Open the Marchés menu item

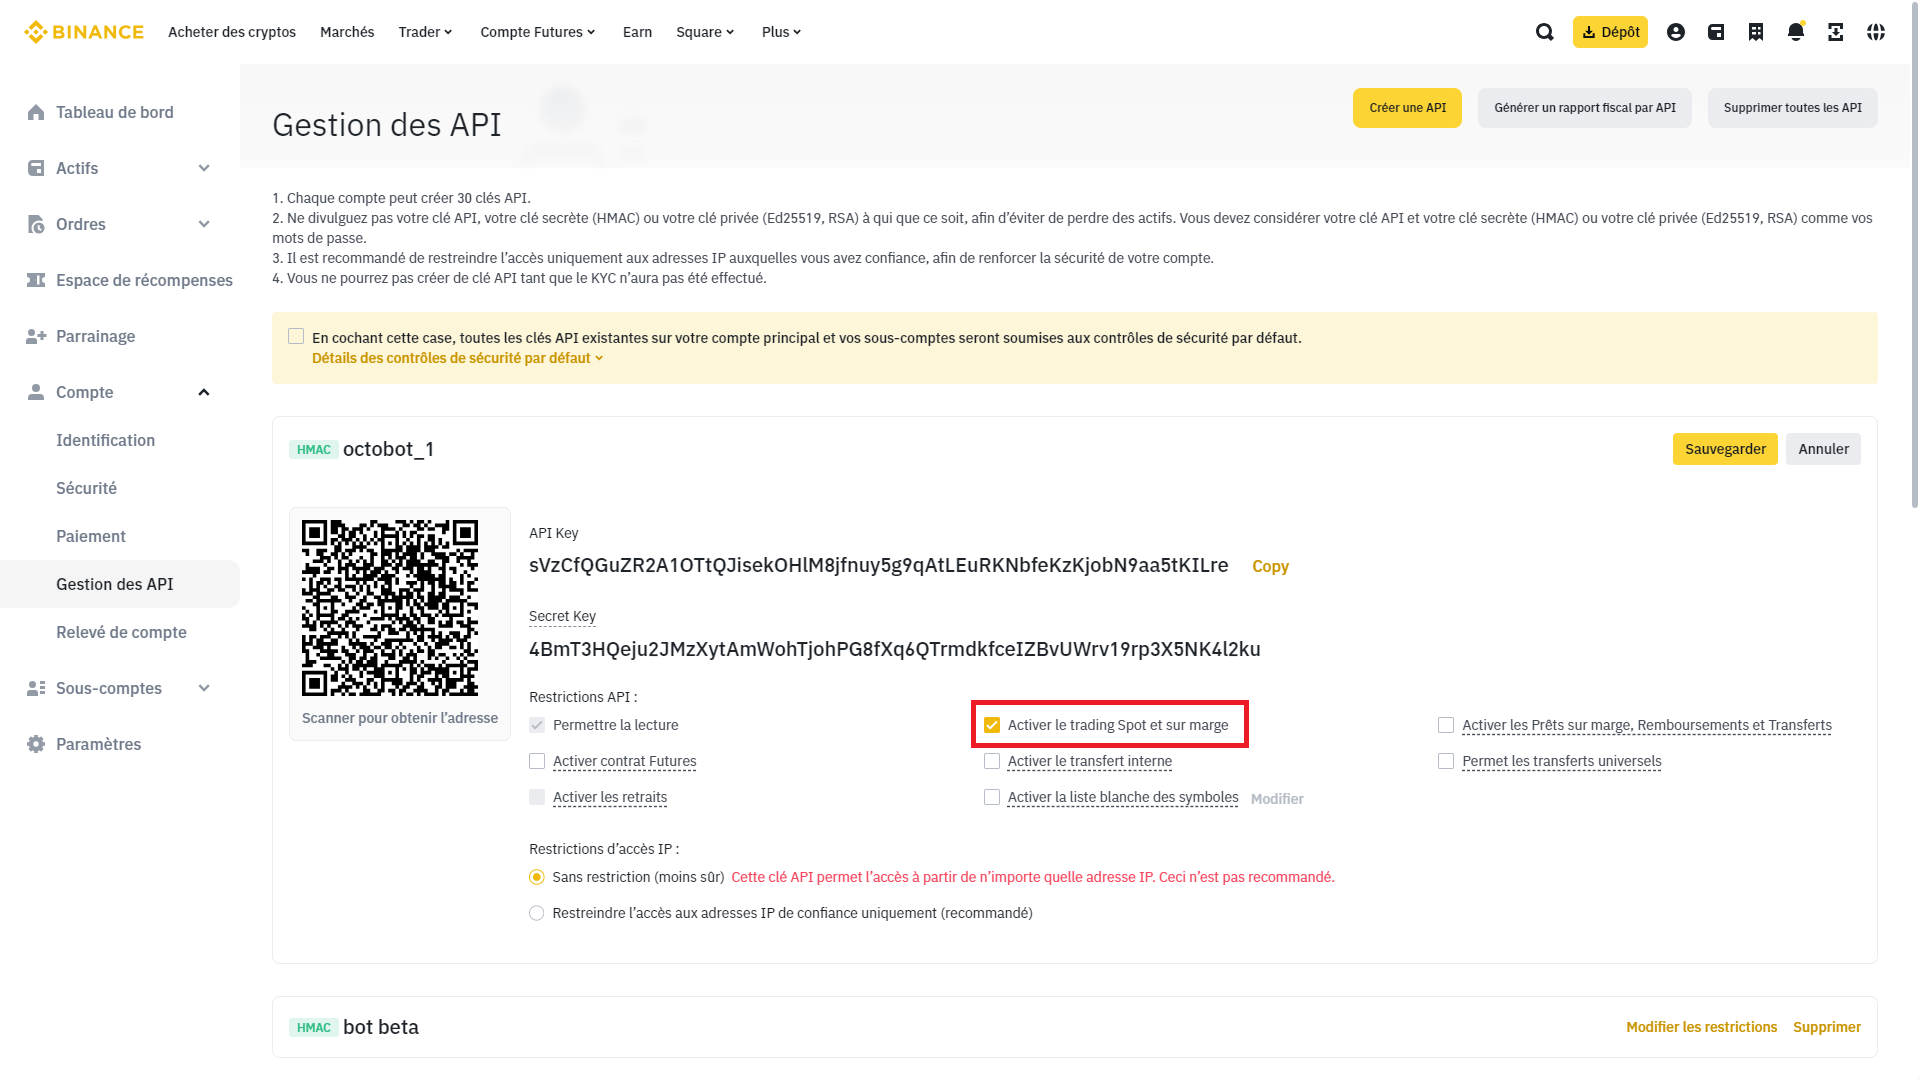(347, 32)
